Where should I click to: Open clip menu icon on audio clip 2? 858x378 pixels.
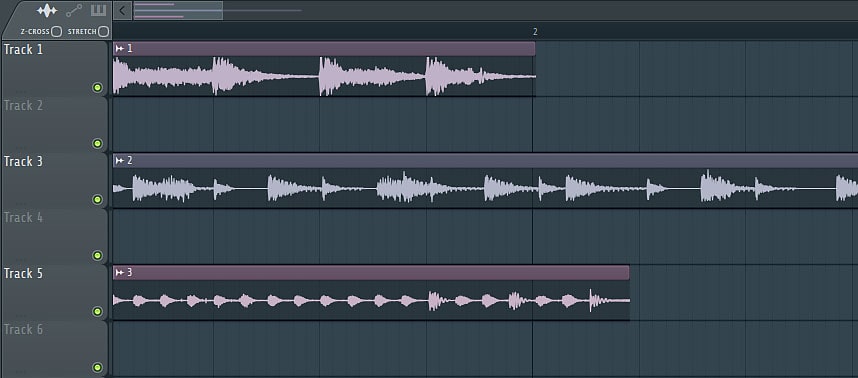click(119, 161)
